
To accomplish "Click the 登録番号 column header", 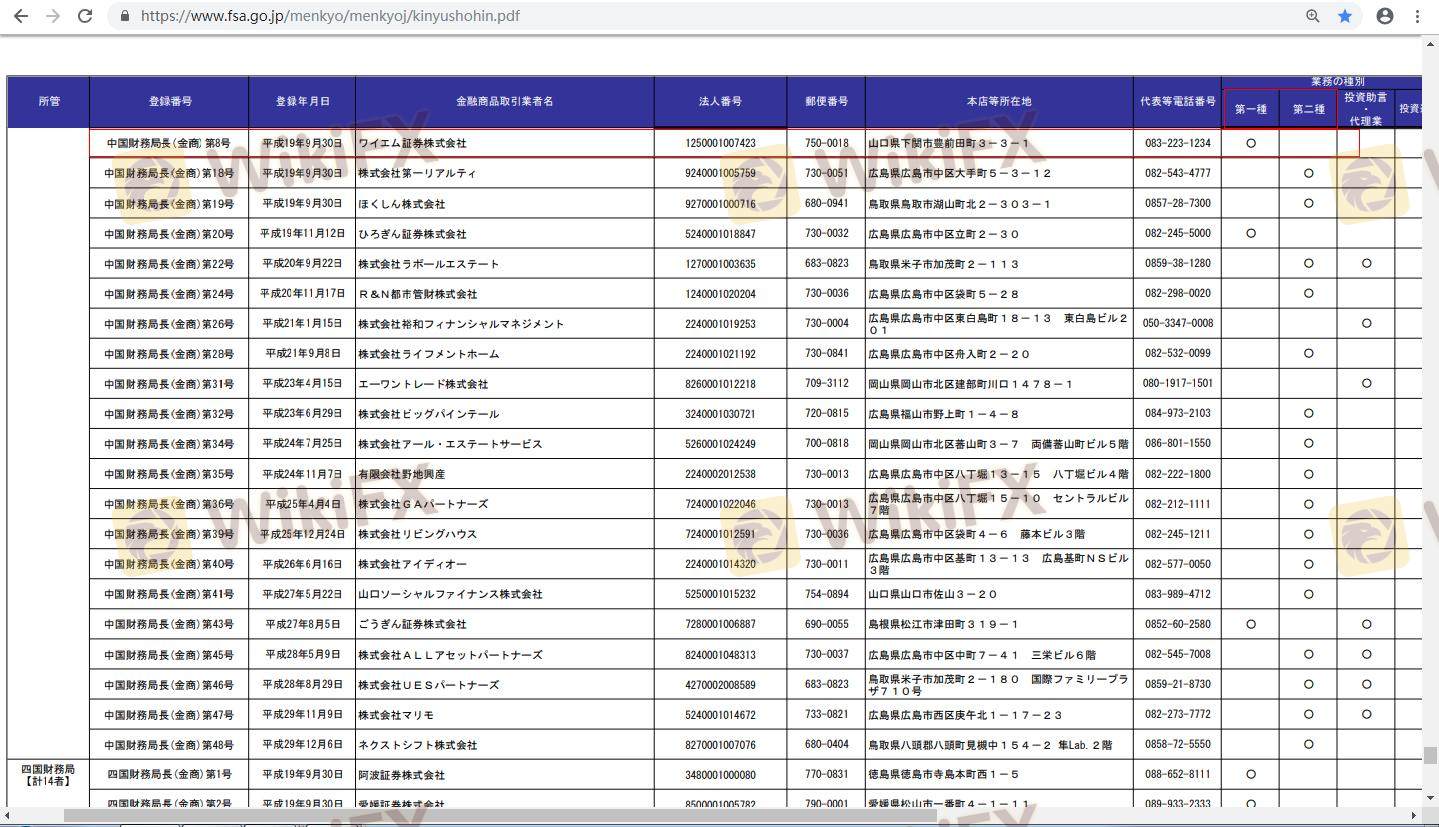I will 169,102.
